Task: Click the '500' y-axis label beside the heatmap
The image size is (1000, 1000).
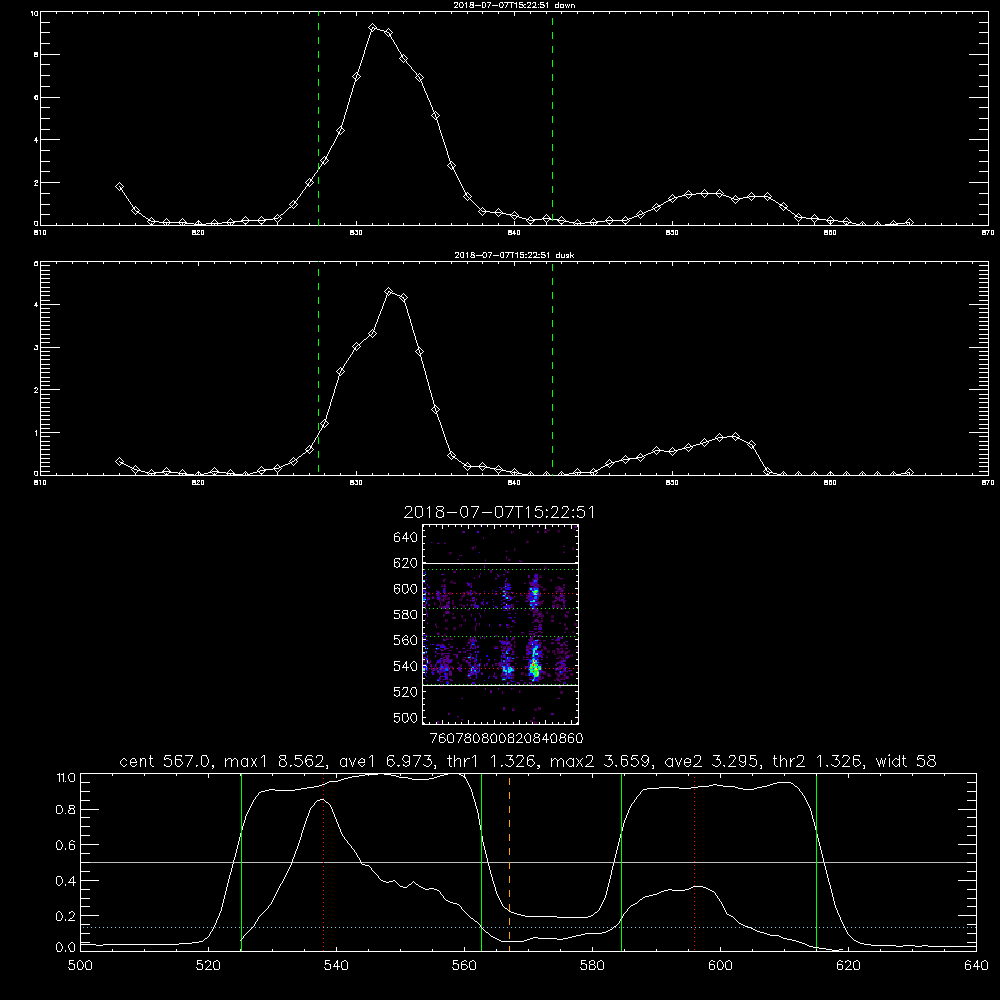Action: pyautogui.click(x=406, y=717)
